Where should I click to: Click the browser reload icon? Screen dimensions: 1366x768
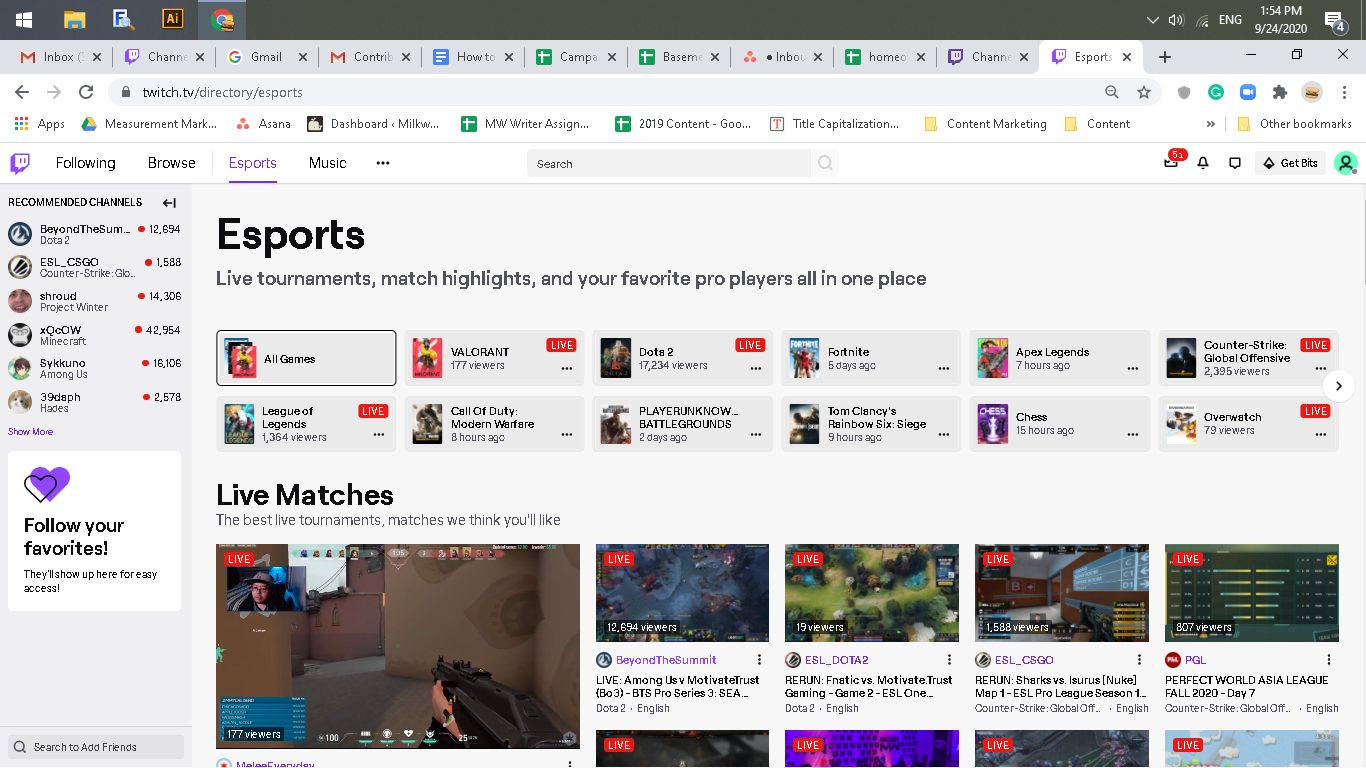(x=86, y=92)
